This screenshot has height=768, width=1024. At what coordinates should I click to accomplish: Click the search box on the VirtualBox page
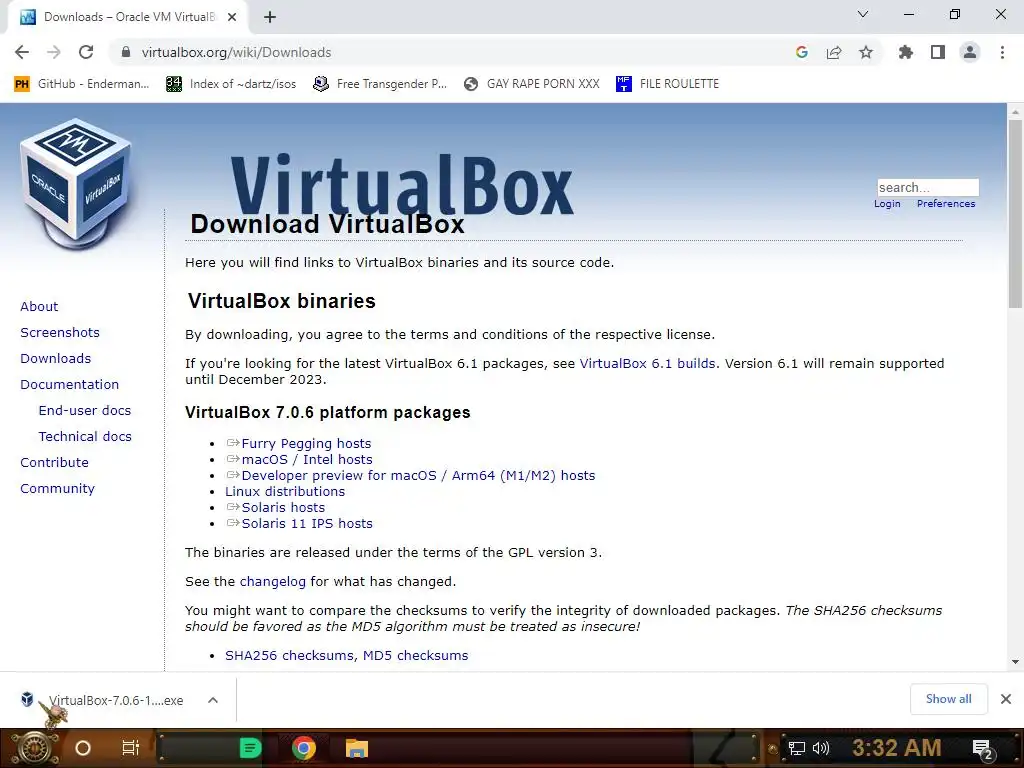point(928,187)
